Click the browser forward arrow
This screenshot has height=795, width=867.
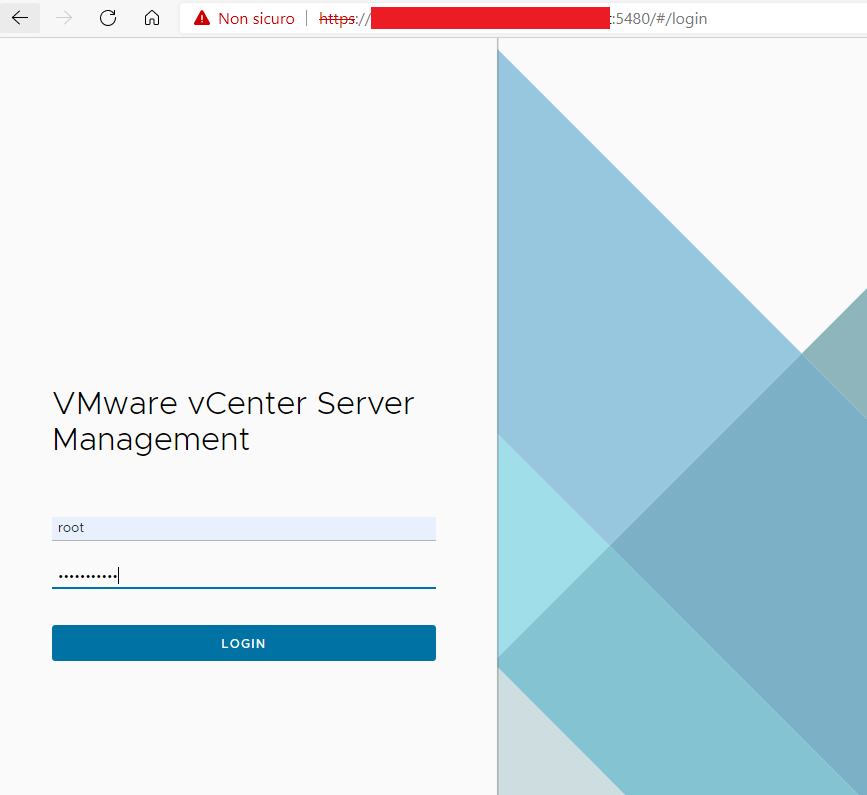pyautogui.click(x=64, y=18)
